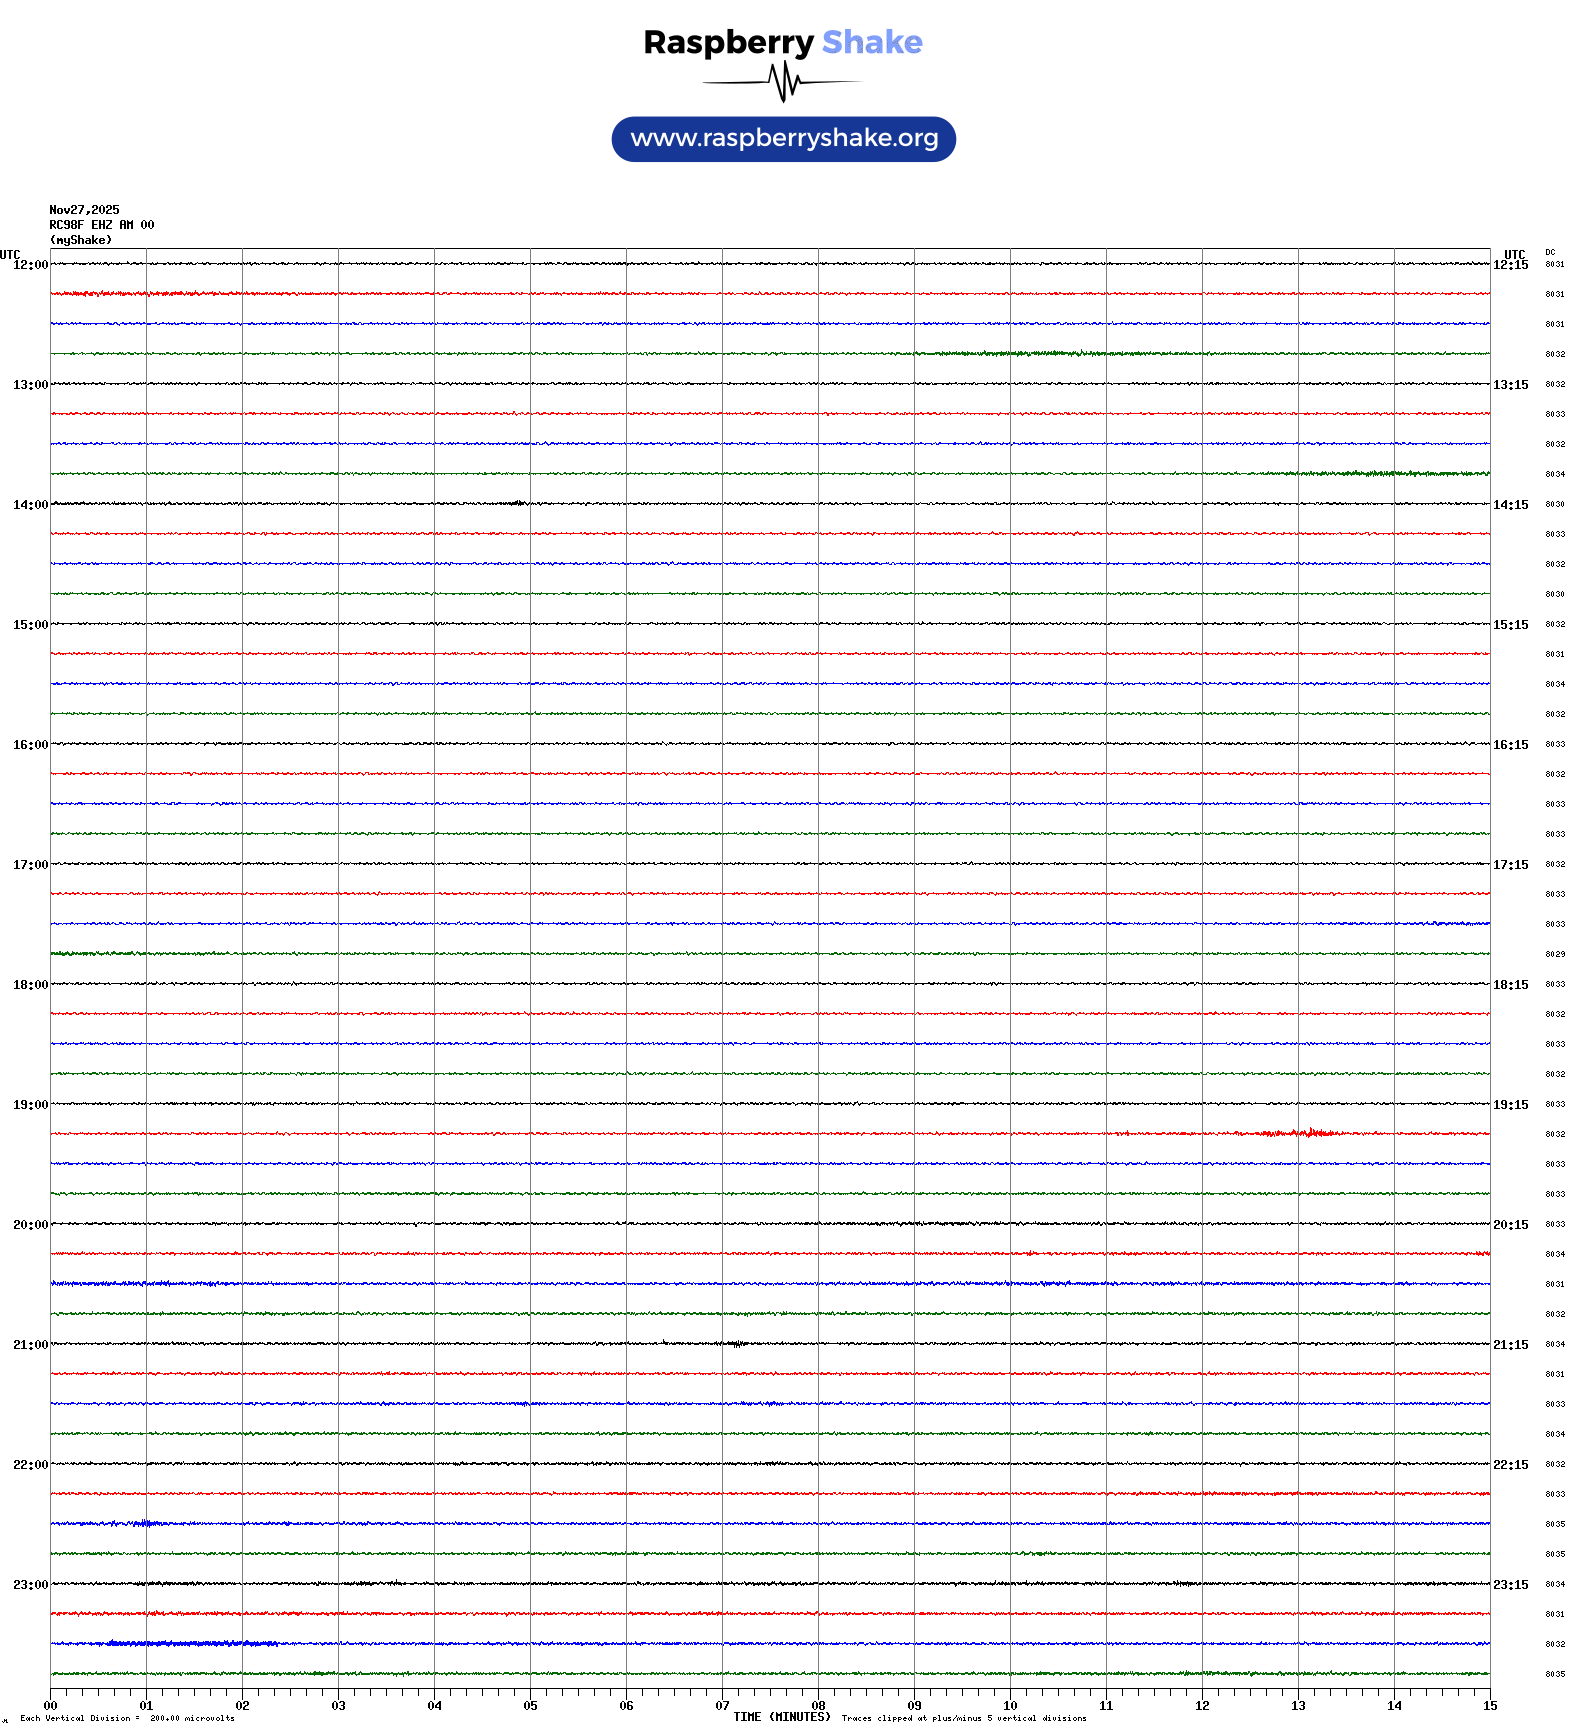Image resolution: width=1570 pixels, height=1732 pixels.
Task: Select the RC98F EHZ AM 00 station label
Action: pos(101,225)
